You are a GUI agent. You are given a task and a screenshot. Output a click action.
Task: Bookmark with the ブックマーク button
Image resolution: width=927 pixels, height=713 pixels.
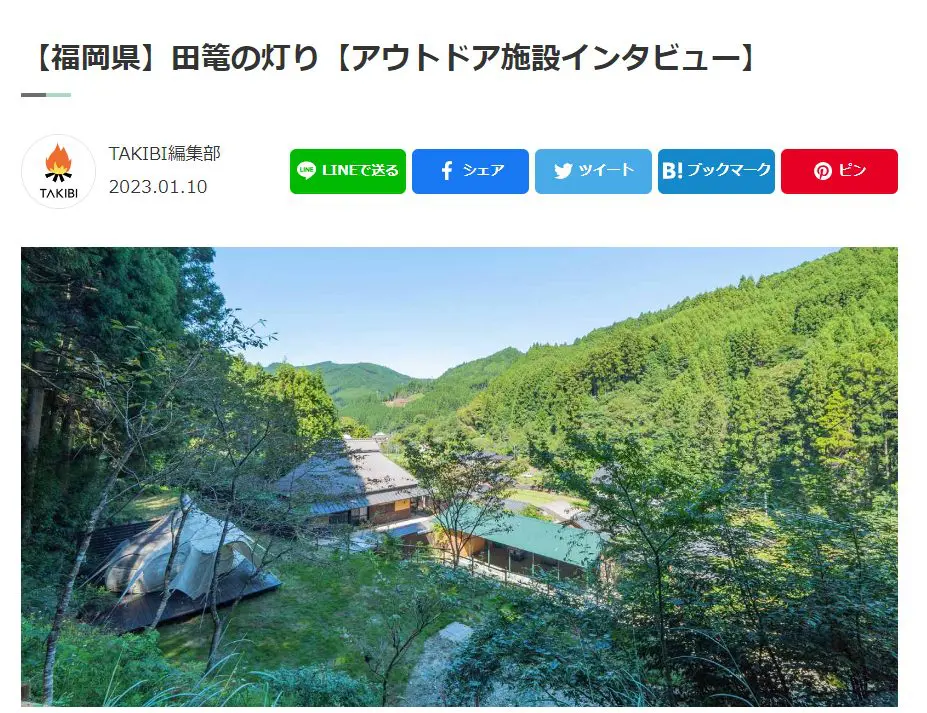[x=716, y=171]
